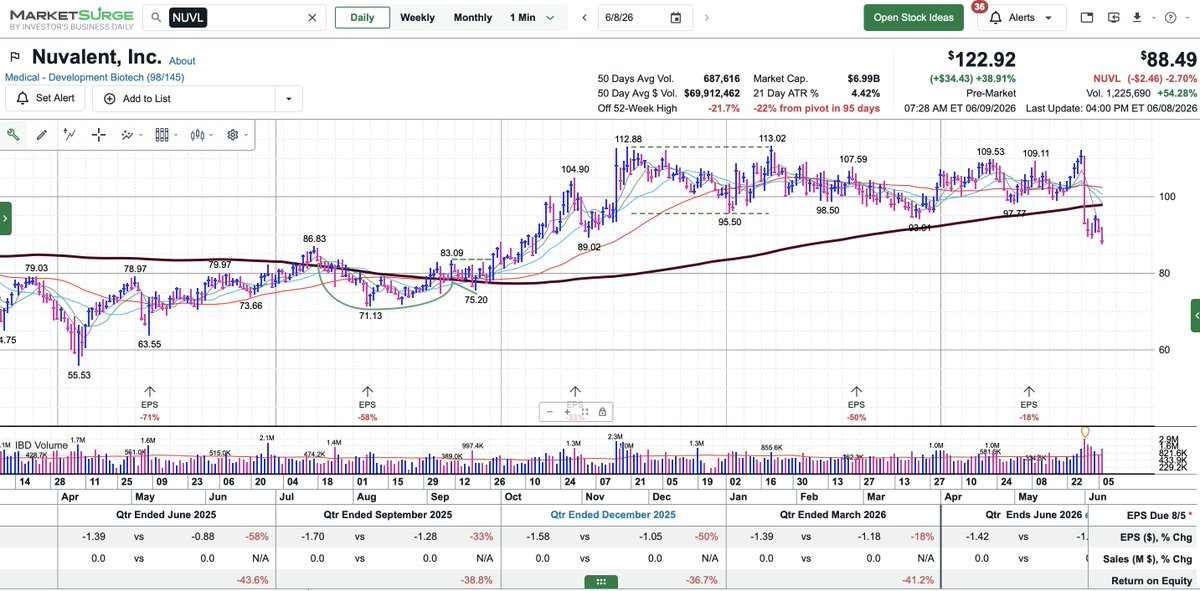Click the flag icon beside Nuvalent, Inc.

coord(14,57)
